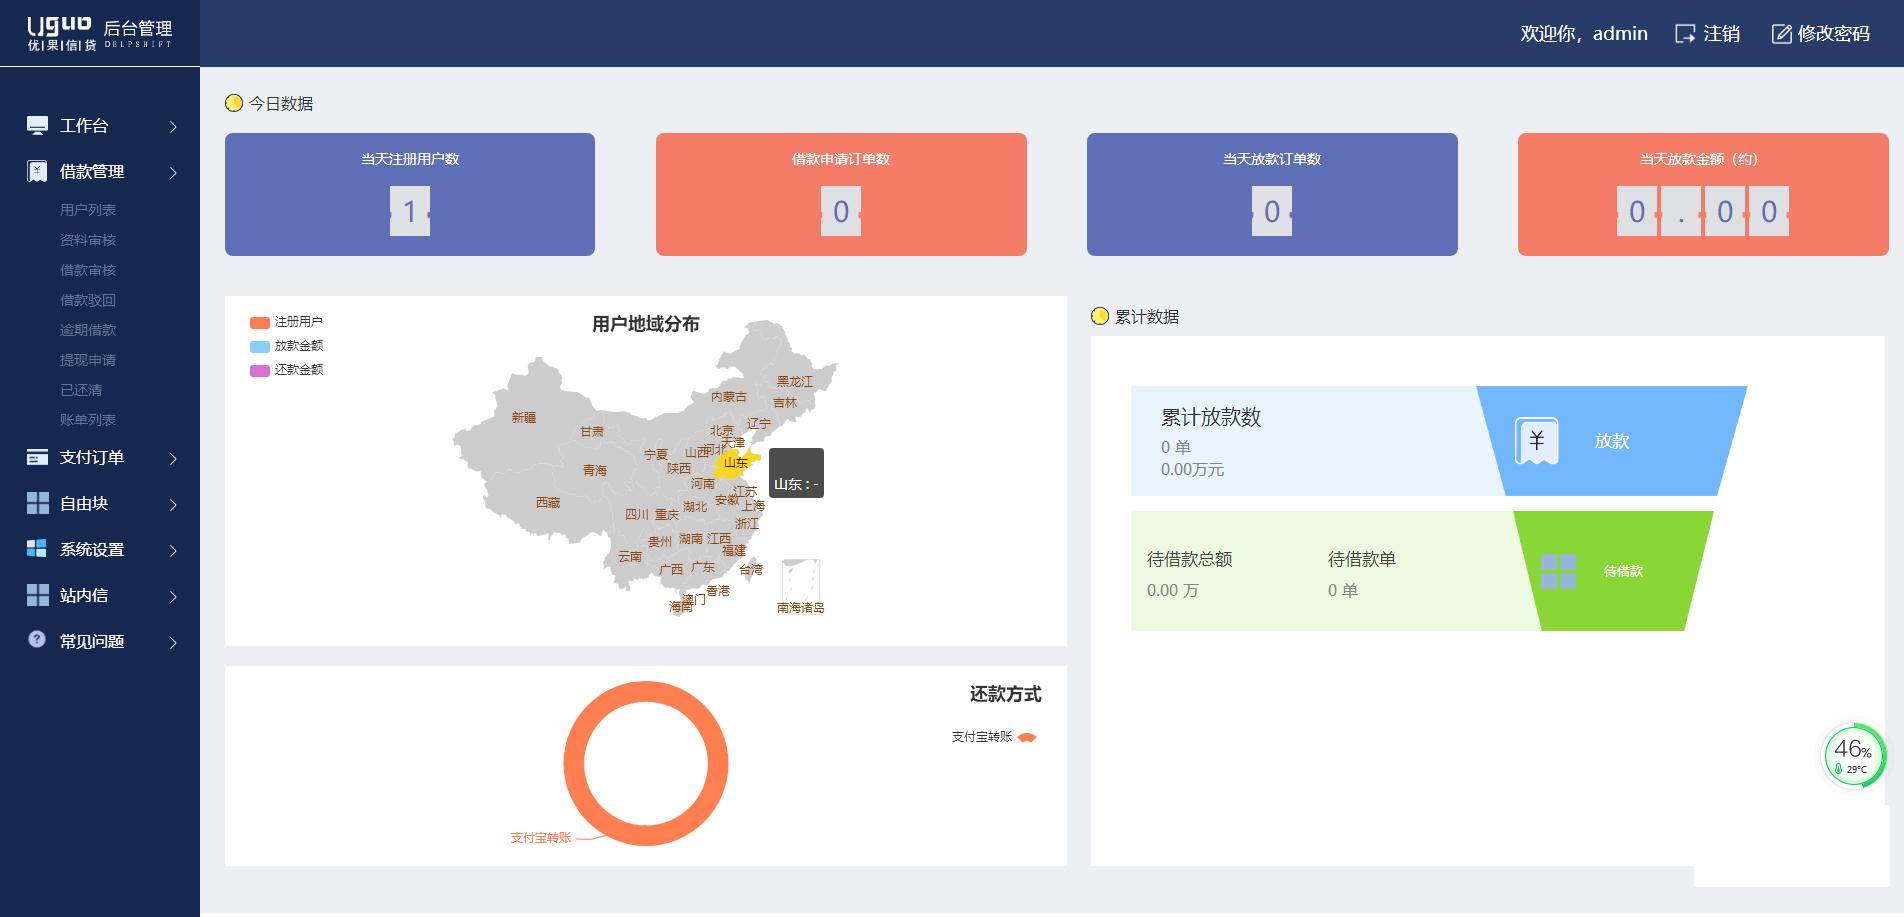Open 逾期借款 submenu item
This screenshot has width=1904, height=917.
[x=88, y=330]
